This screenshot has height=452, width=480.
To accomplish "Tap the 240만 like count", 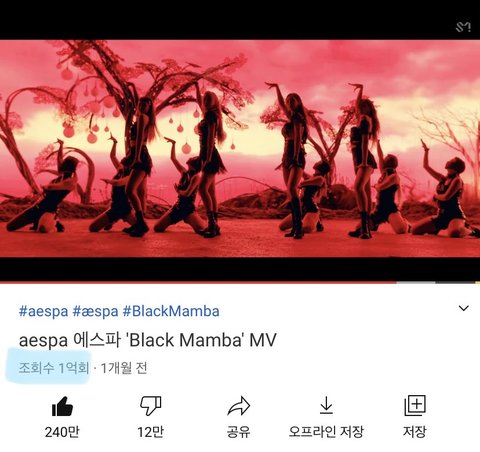I will point(62,432).
